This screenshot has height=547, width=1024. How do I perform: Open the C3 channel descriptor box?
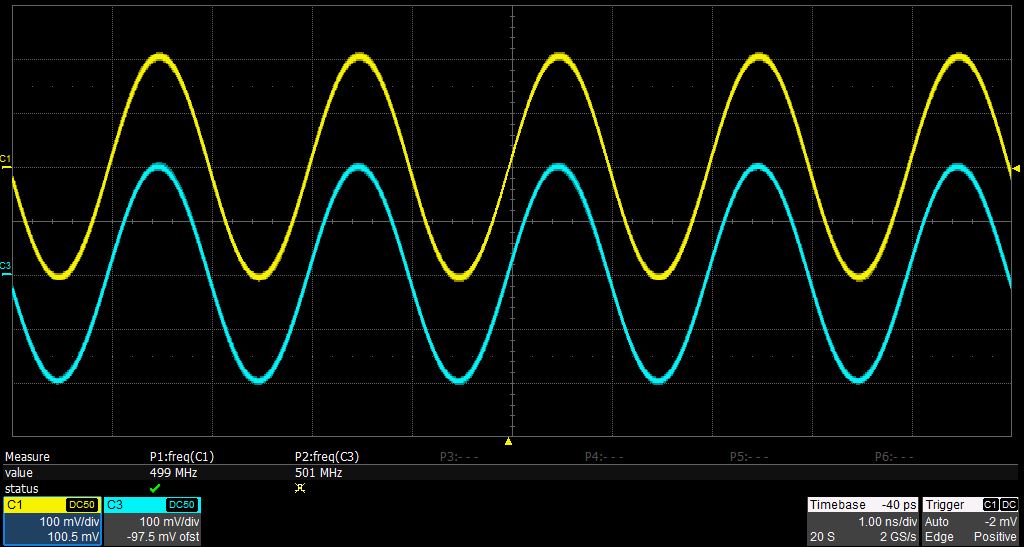(152, 521)
